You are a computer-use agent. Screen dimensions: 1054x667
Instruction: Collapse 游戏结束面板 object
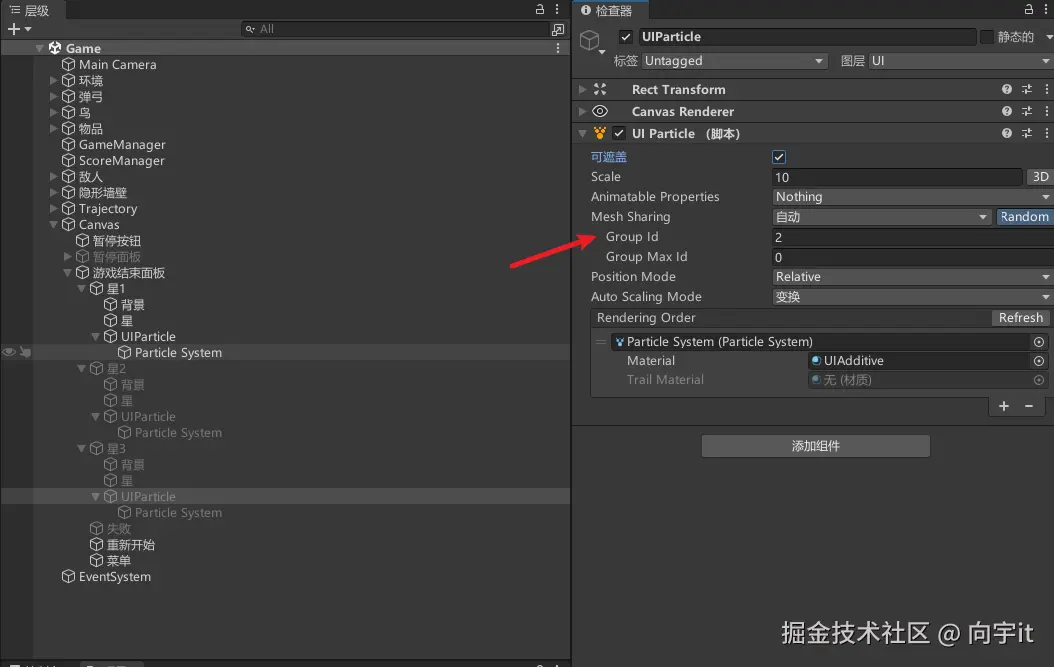click(x=67, y=273)
